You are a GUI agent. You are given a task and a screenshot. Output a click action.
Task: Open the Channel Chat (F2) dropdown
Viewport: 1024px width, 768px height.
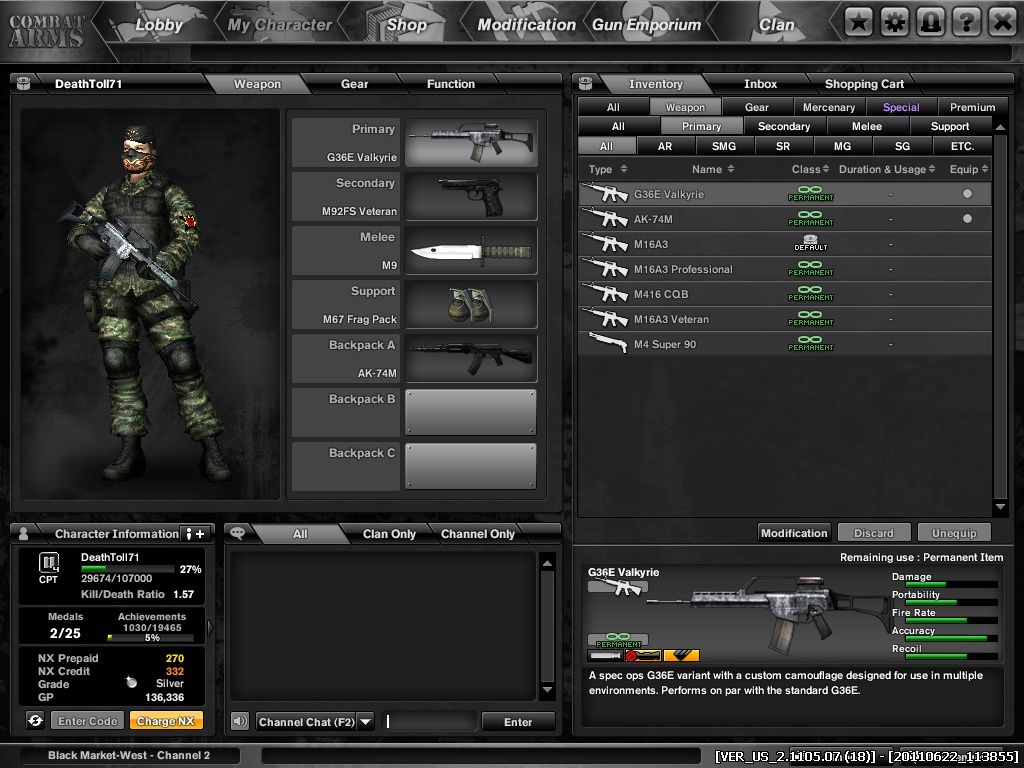(366, 722)
